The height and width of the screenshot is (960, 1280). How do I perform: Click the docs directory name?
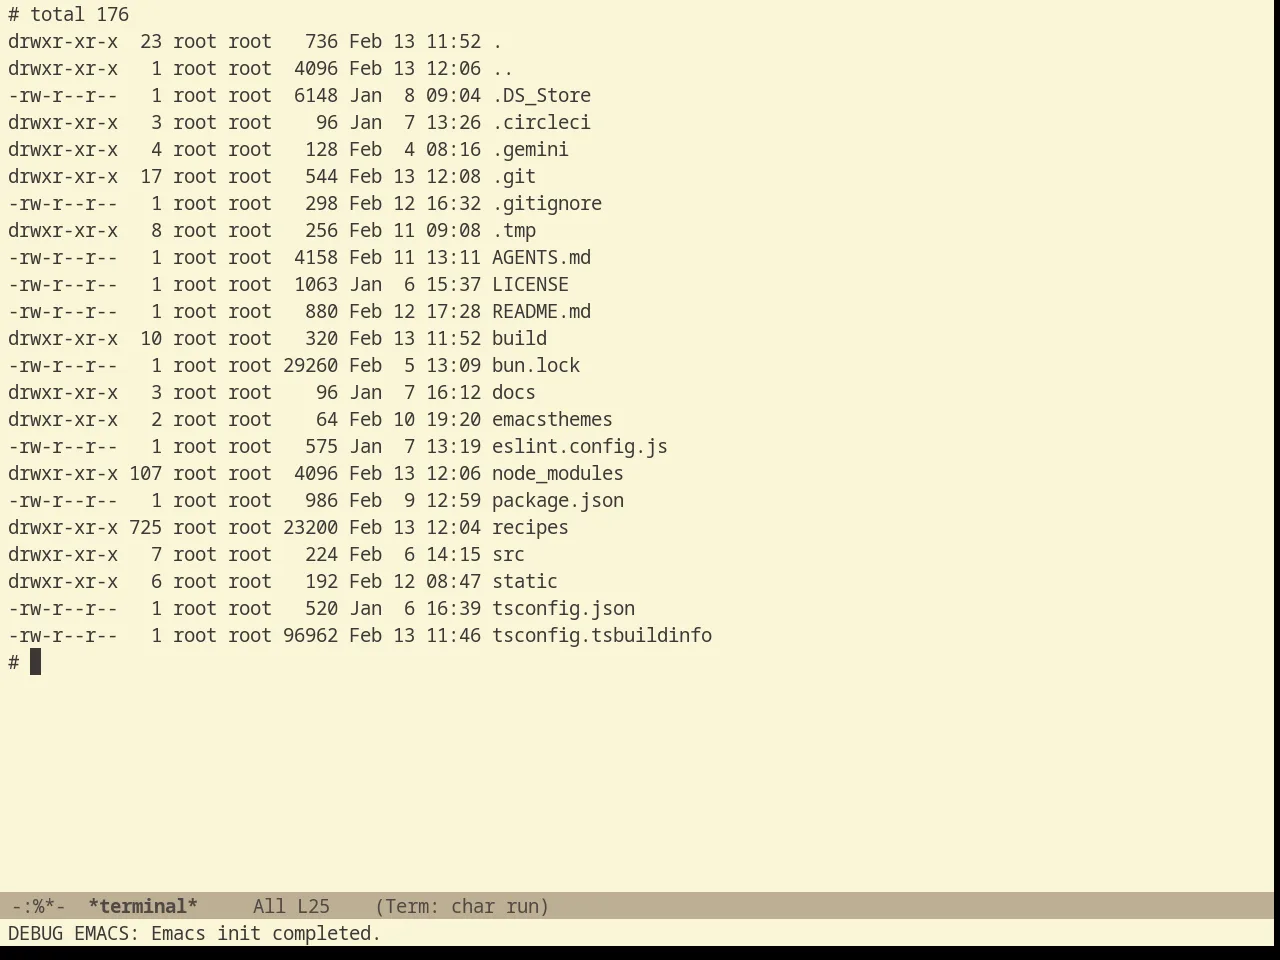pos(514,393)
